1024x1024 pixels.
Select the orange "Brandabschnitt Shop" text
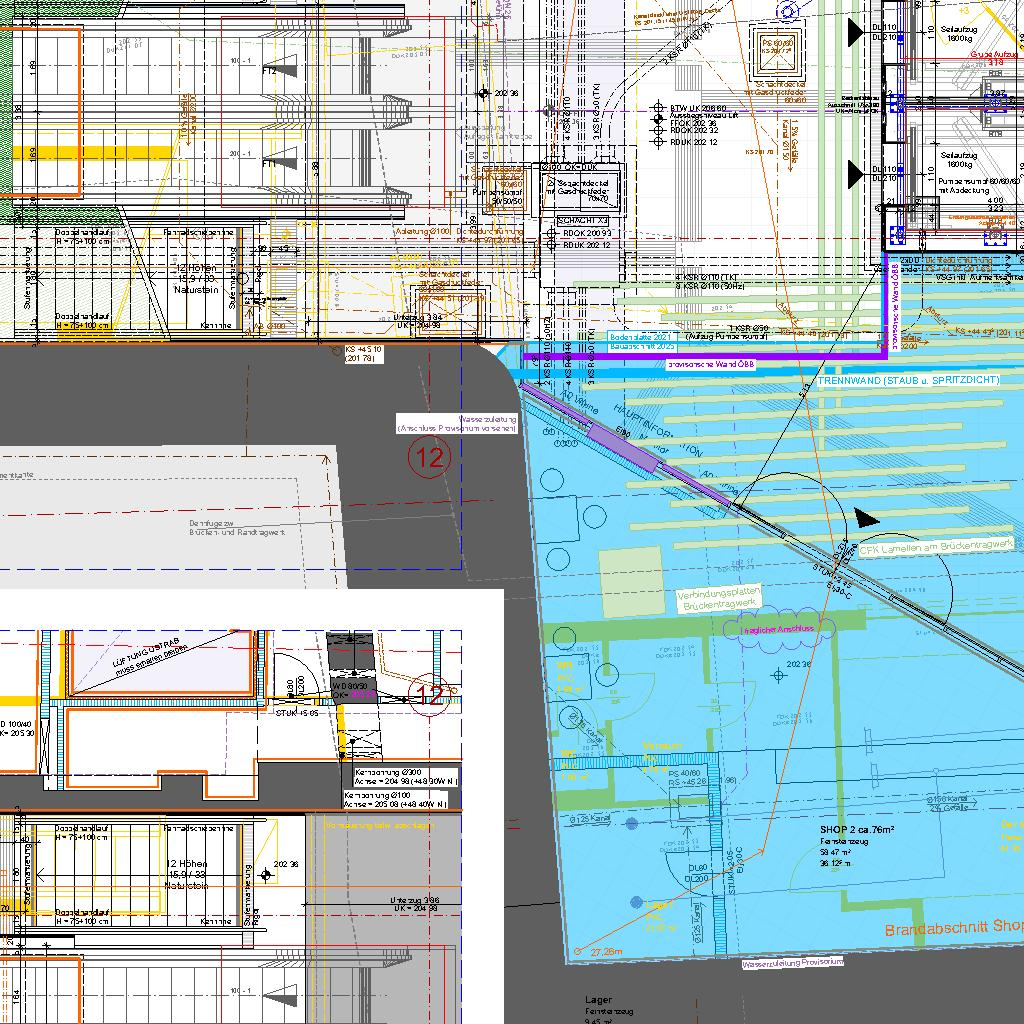[953, 928]
